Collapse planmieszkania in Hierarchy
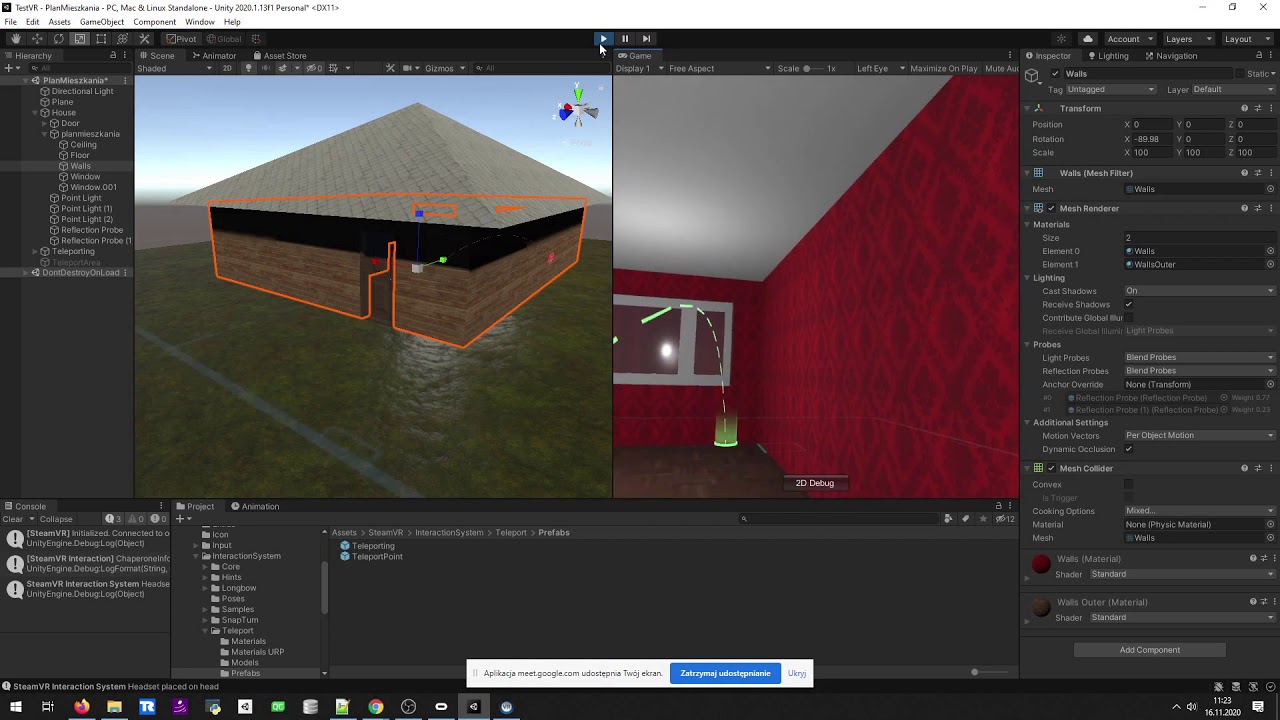This screenshot has height=720, width=1280. coord(43,134)
